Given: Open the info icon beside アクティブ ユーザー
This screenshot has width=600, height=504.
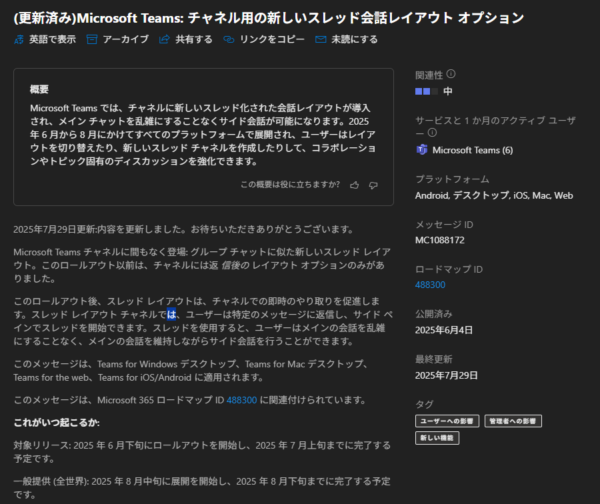Looking at the screenshot, I should [x=432, y=133].
